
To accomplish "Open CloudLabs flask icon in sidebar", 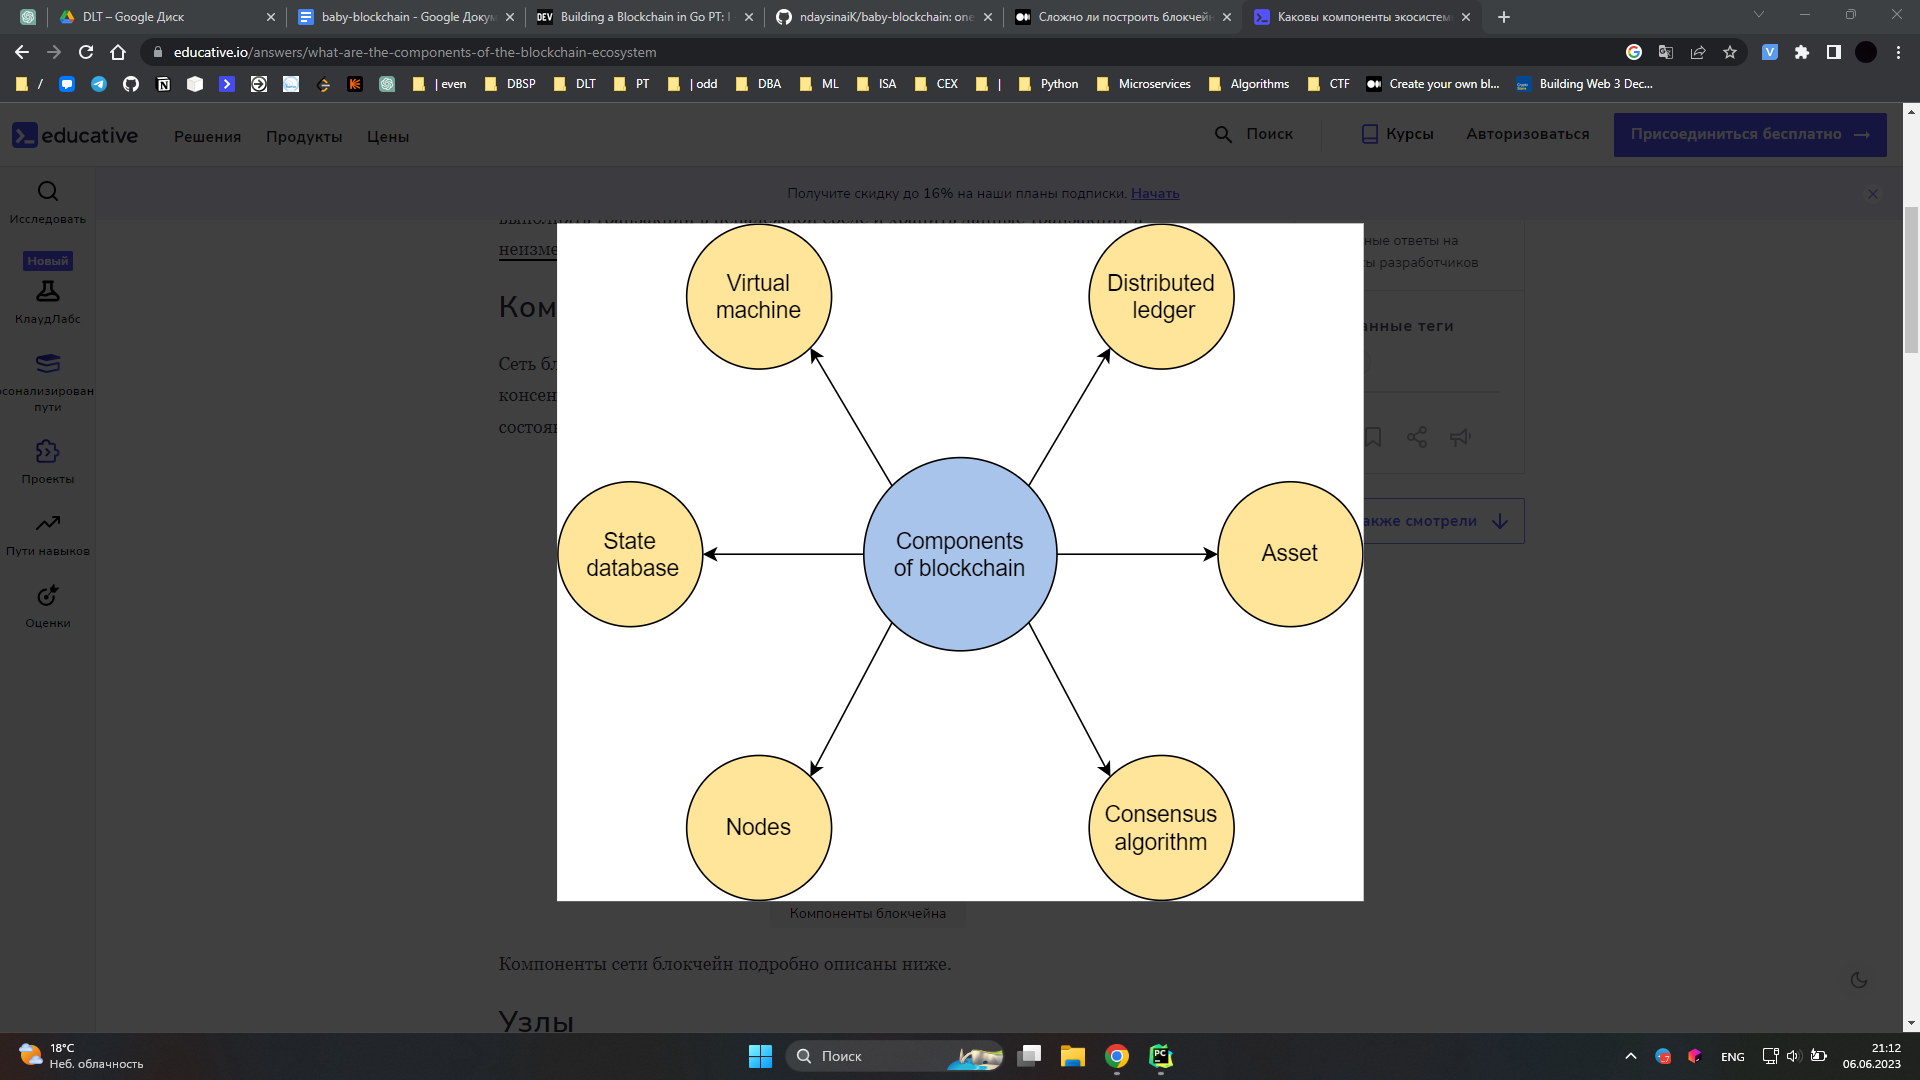I will click(x=48, y=291).
